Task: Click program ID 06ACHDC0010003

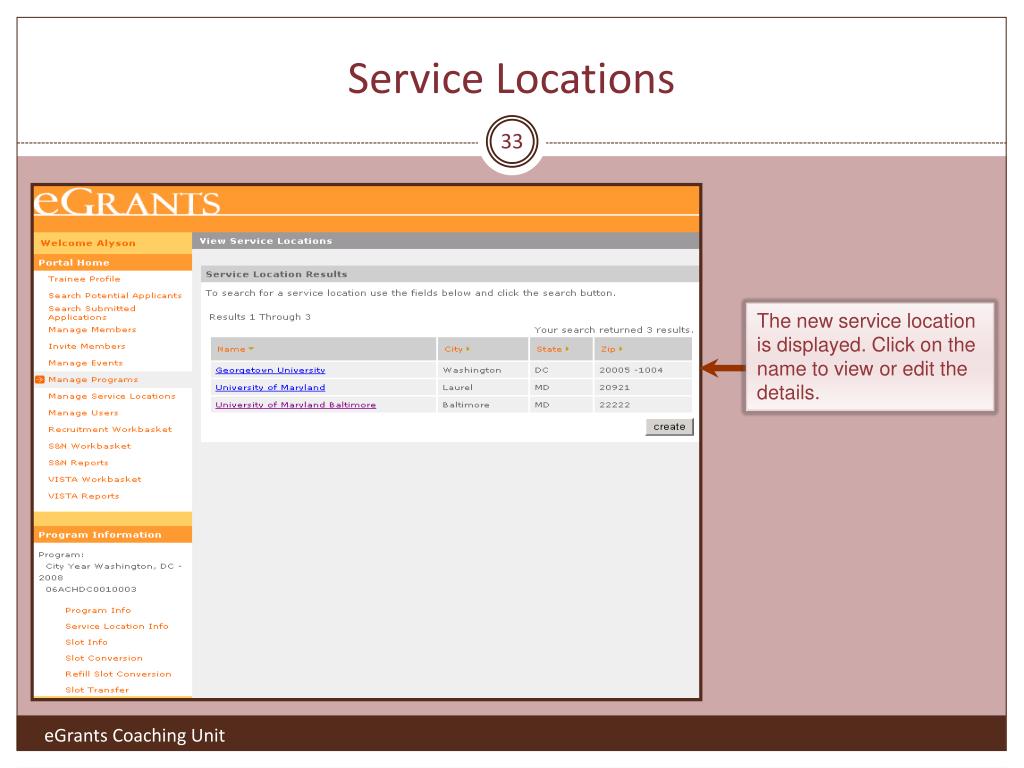Action: (91, 589)
